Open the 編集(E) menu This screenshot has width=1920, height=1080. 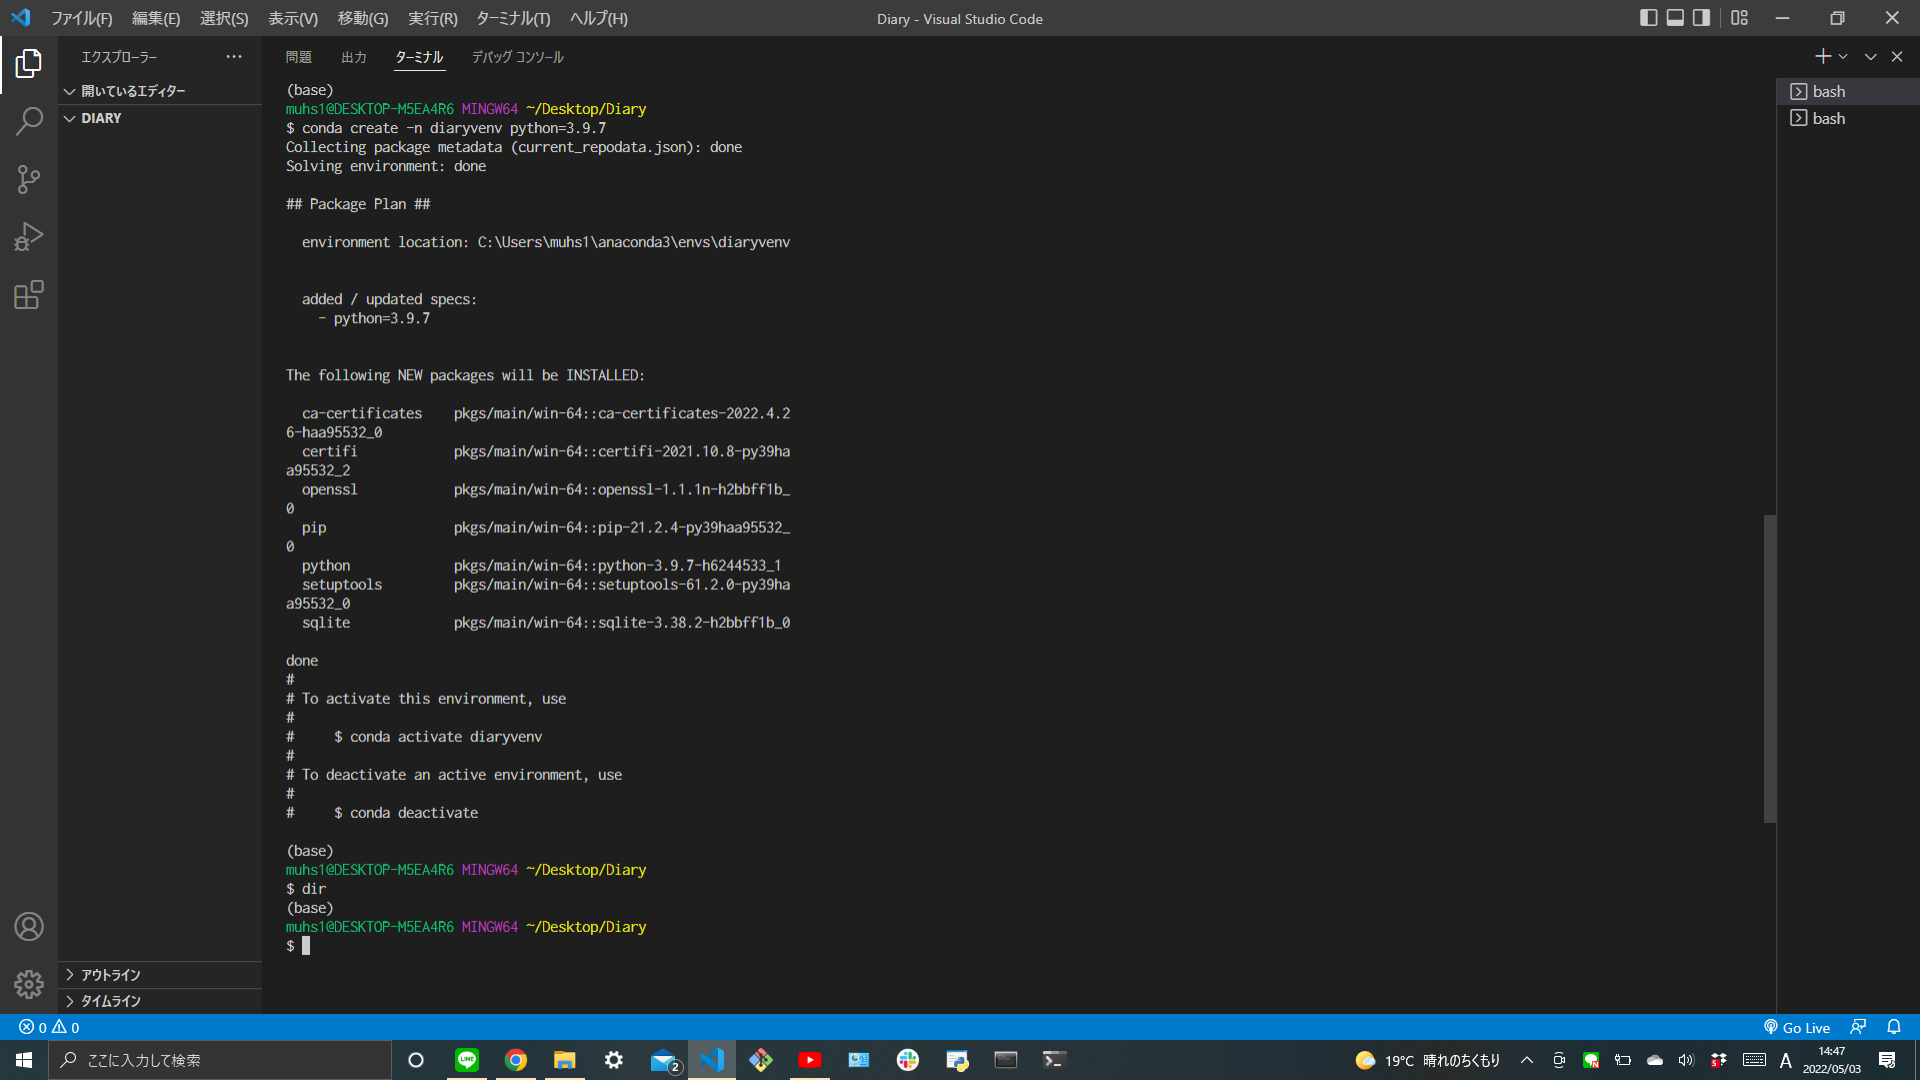pyautogui.click(x=156, y=18)
